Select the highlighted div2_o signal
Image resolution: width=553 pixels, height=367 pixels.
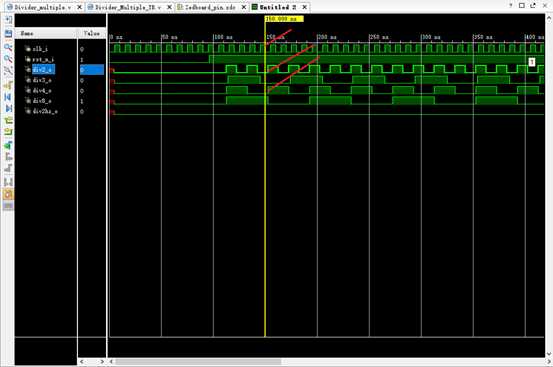pos(43,69)
